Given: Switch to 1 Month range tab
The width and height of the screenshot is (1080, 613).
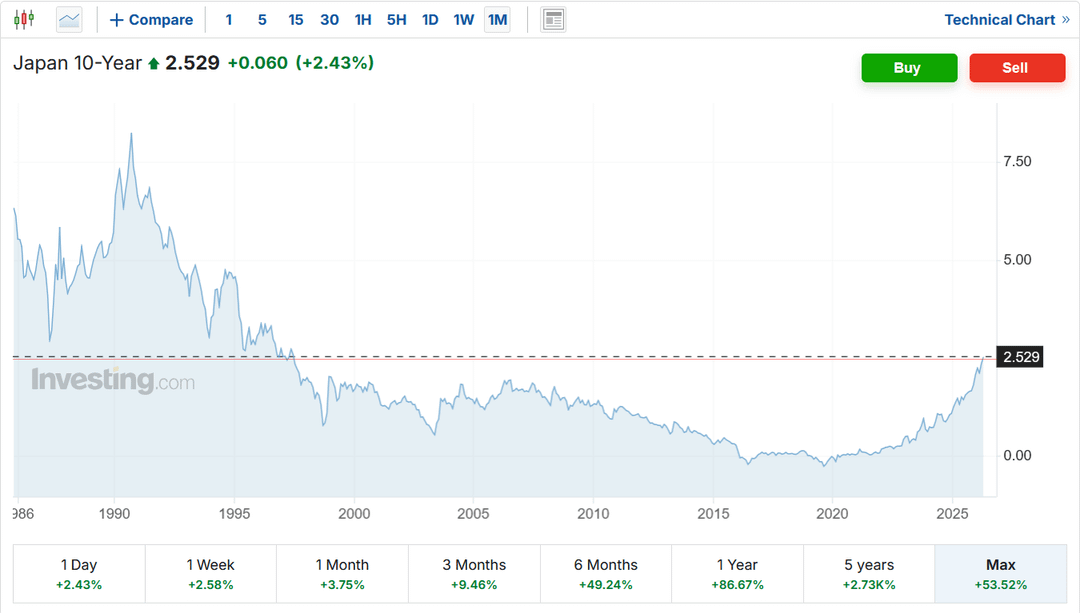Looking at the screenshot, I should tap(342, 574).
